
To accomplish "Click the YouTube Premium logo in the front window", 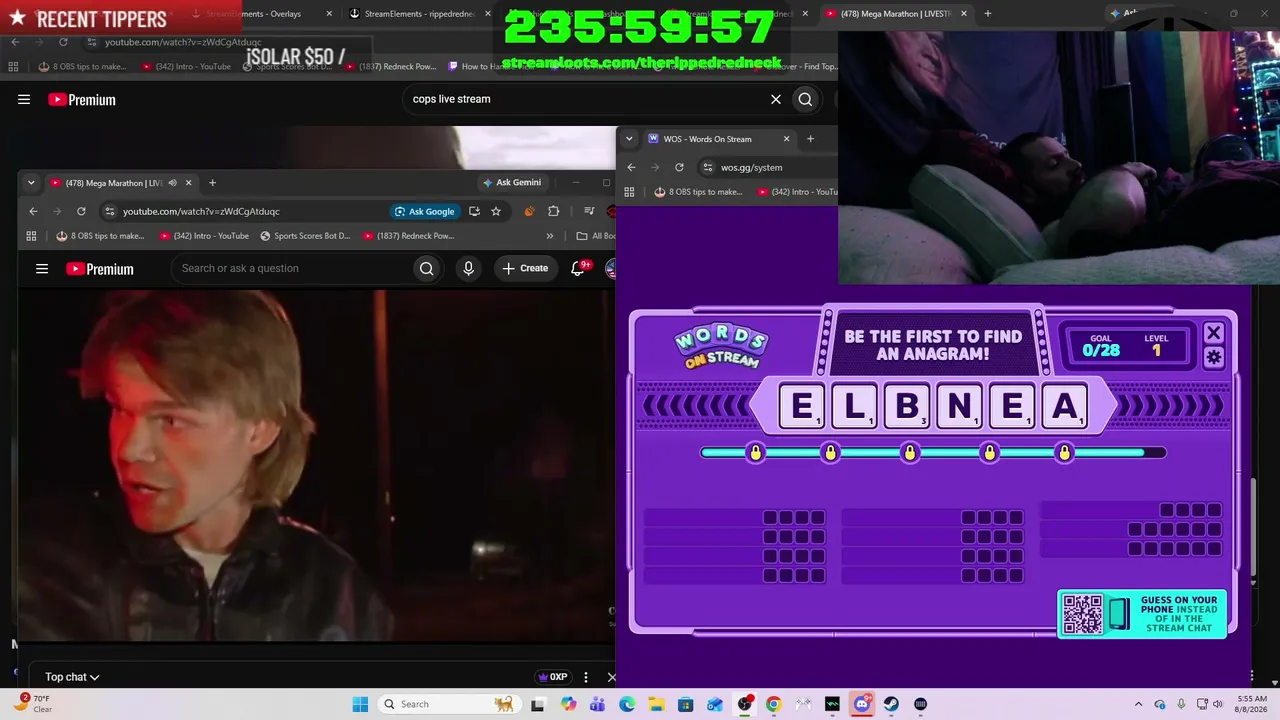I will 100,269.
